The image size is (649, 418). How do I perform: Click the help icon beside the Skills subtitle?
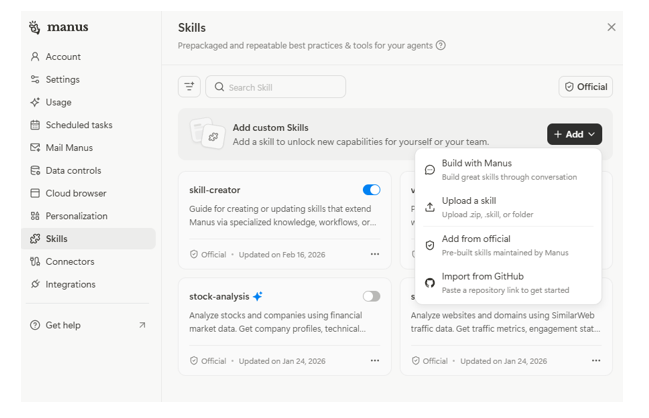tap(441, 46)
